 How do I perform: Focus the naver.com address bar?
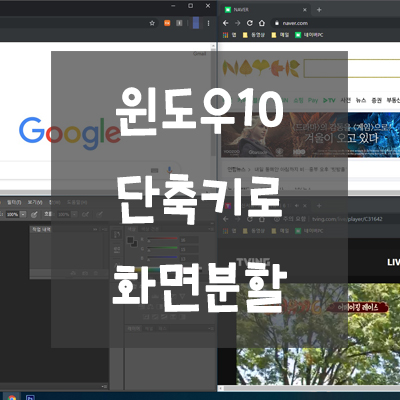pyautogui.click(x=335, y=23)
